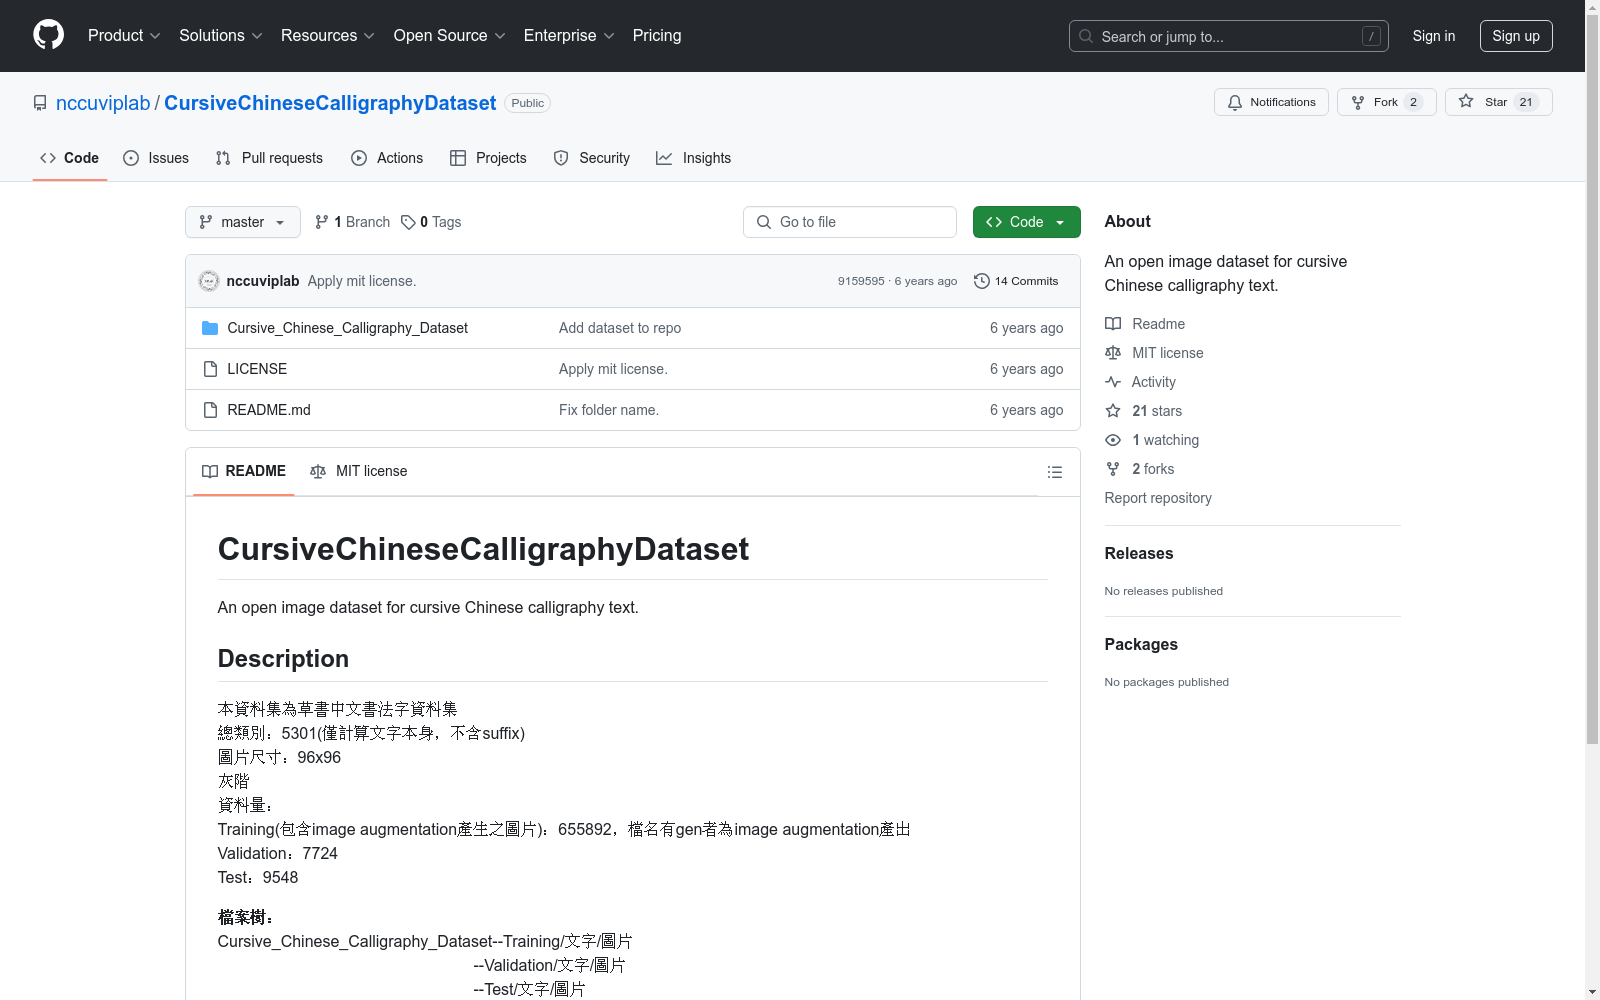Screen dimensions: 1600x1000
Task: Click the Sign in link
Action: 1434,36
